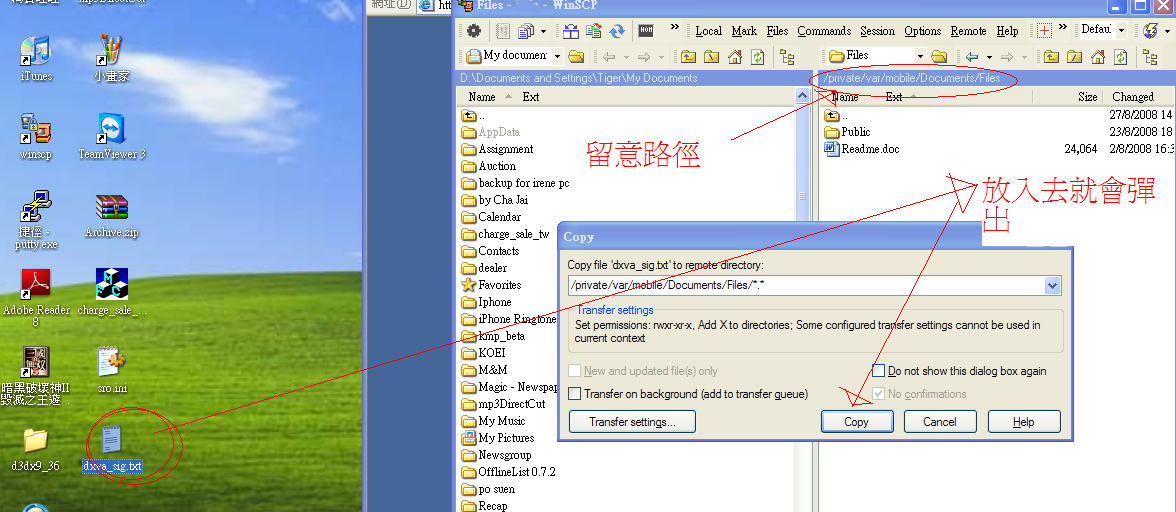Enable Transfer on background checkbox

pos(575,394)
